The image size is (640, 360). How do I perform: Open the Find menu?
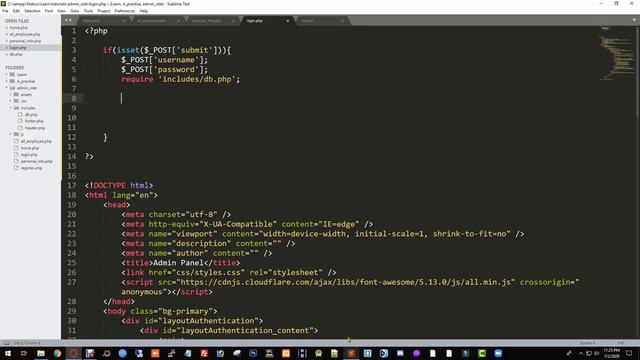coord(49,11)
